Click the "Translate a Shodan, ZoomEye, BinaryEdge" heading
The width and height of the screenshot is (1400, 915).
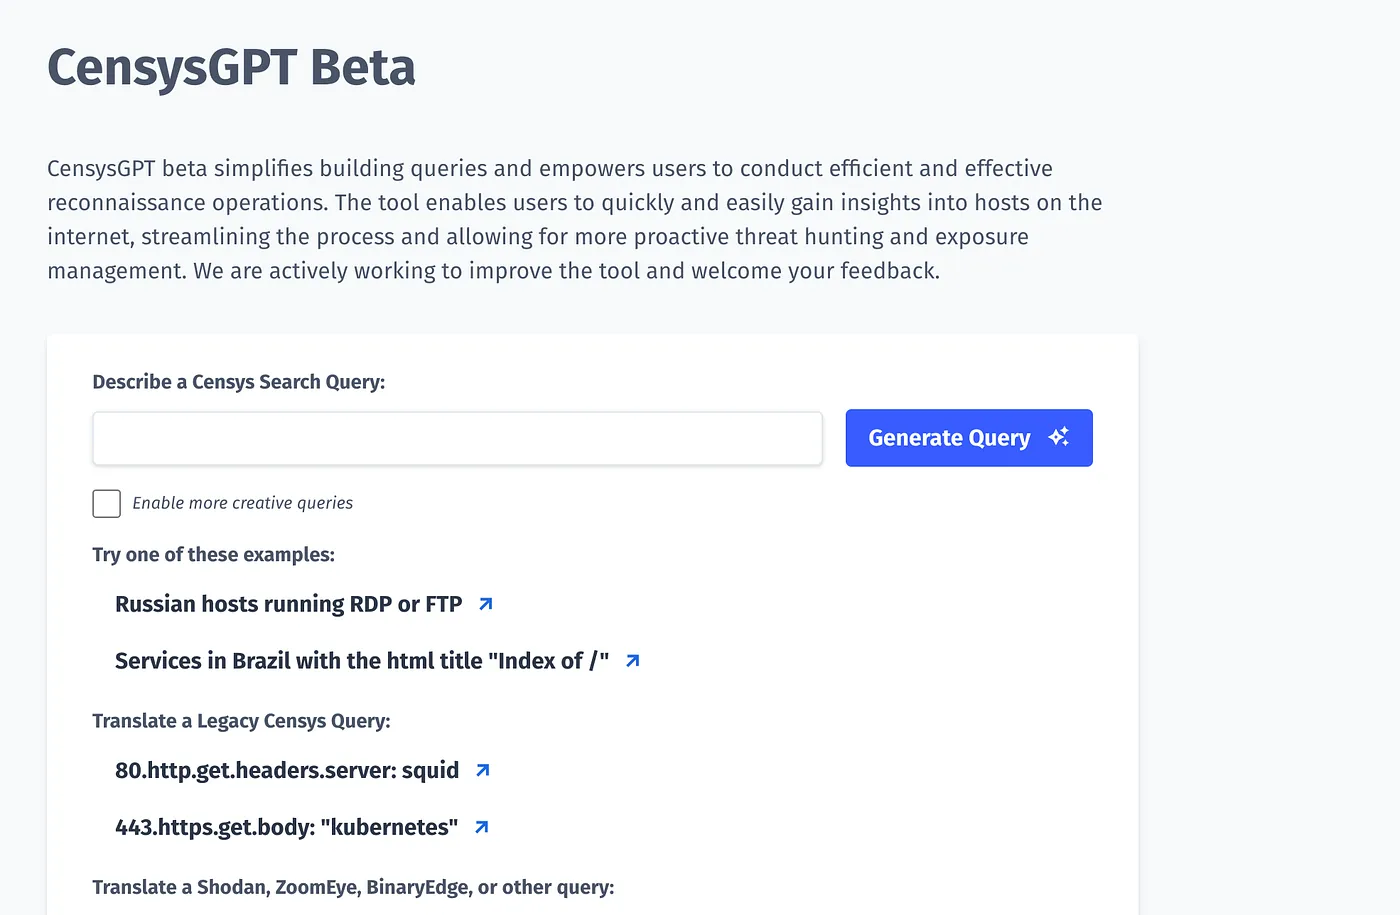click(354, 887)
